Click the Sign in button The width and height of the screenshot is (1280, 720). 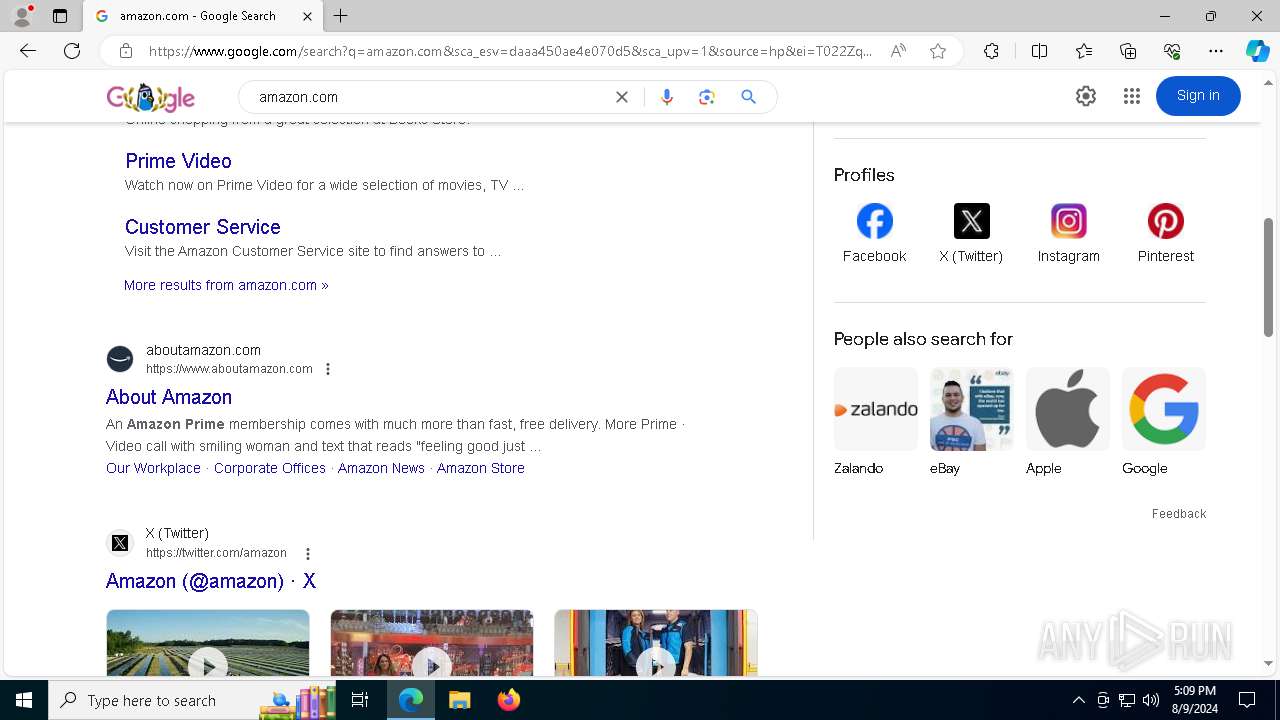tap(1198, 96)
